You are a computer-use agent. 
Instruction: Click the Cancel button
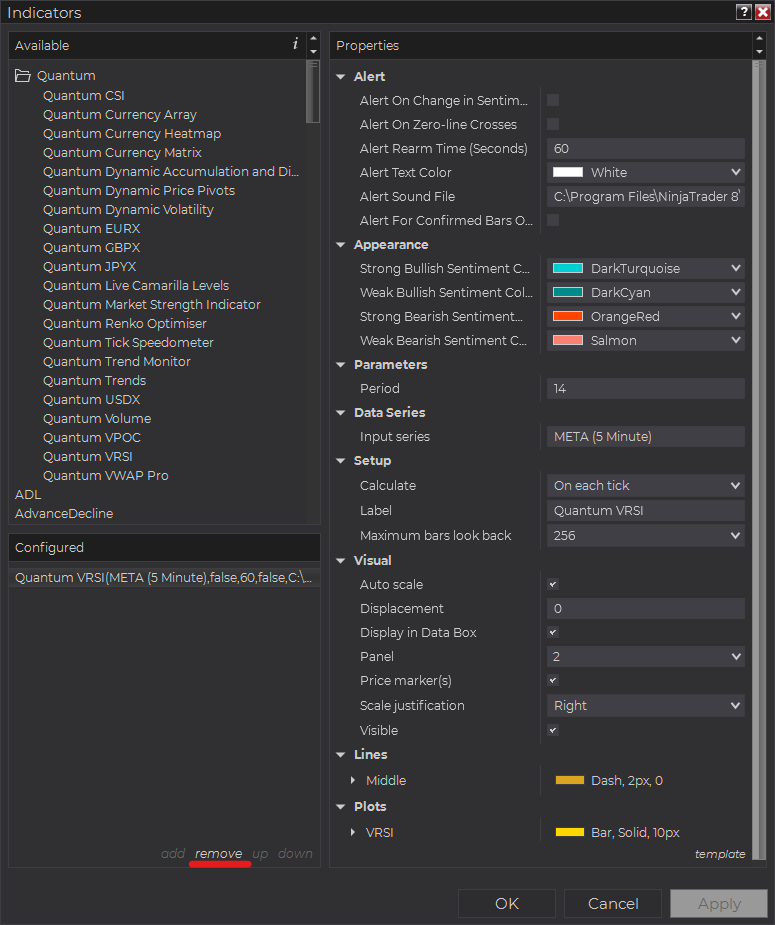pos(613,903)
